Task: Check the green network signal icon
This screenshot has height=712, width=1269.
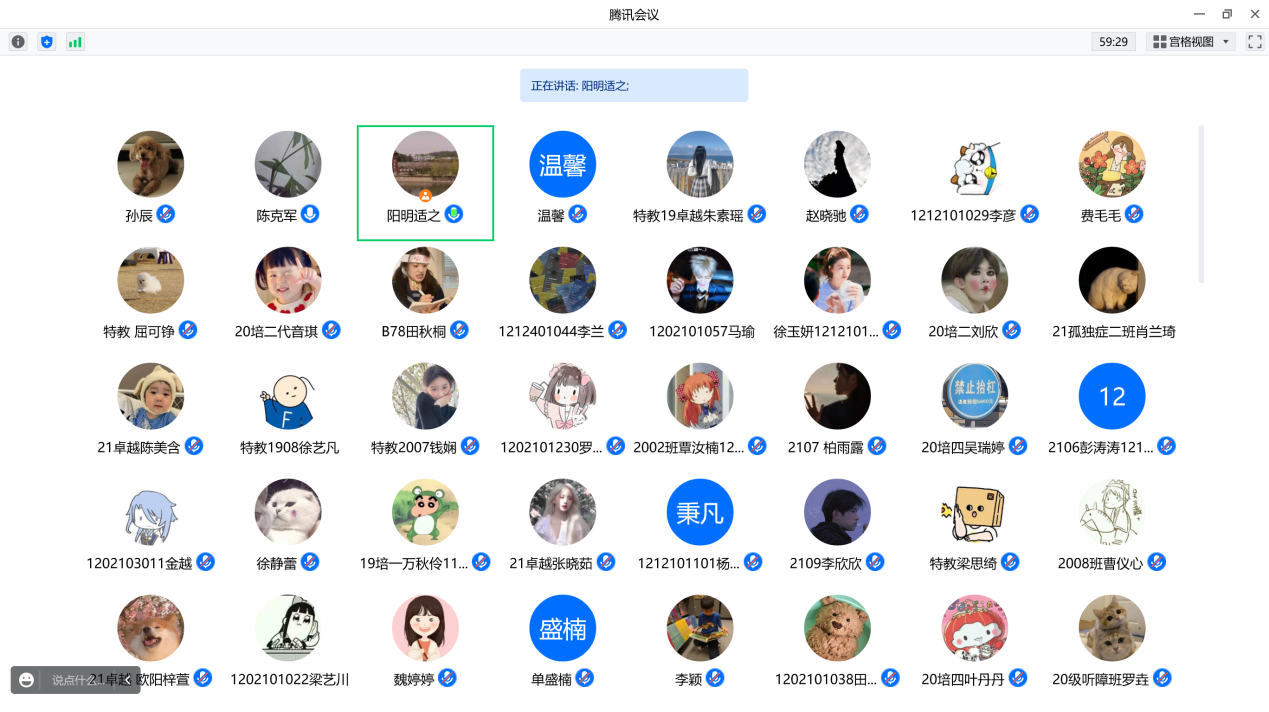Action: tap(75, 42)
